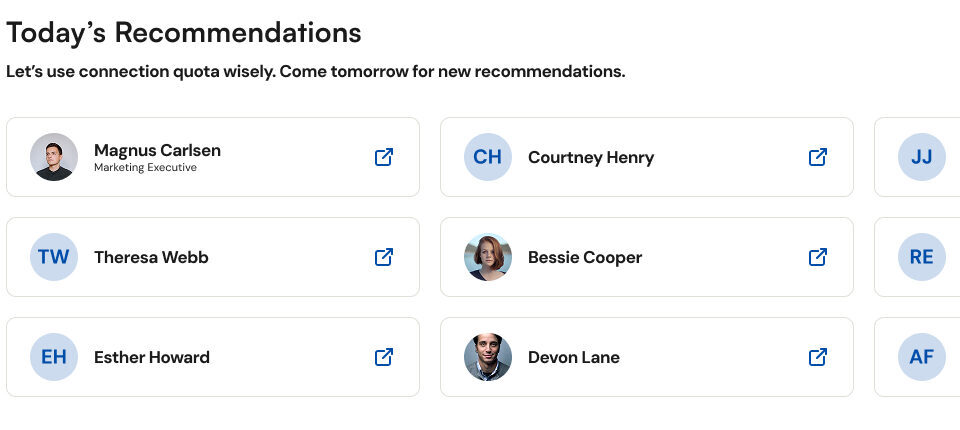Select the Theresa Webb name
960x430 pixels.
click(151, 257)
